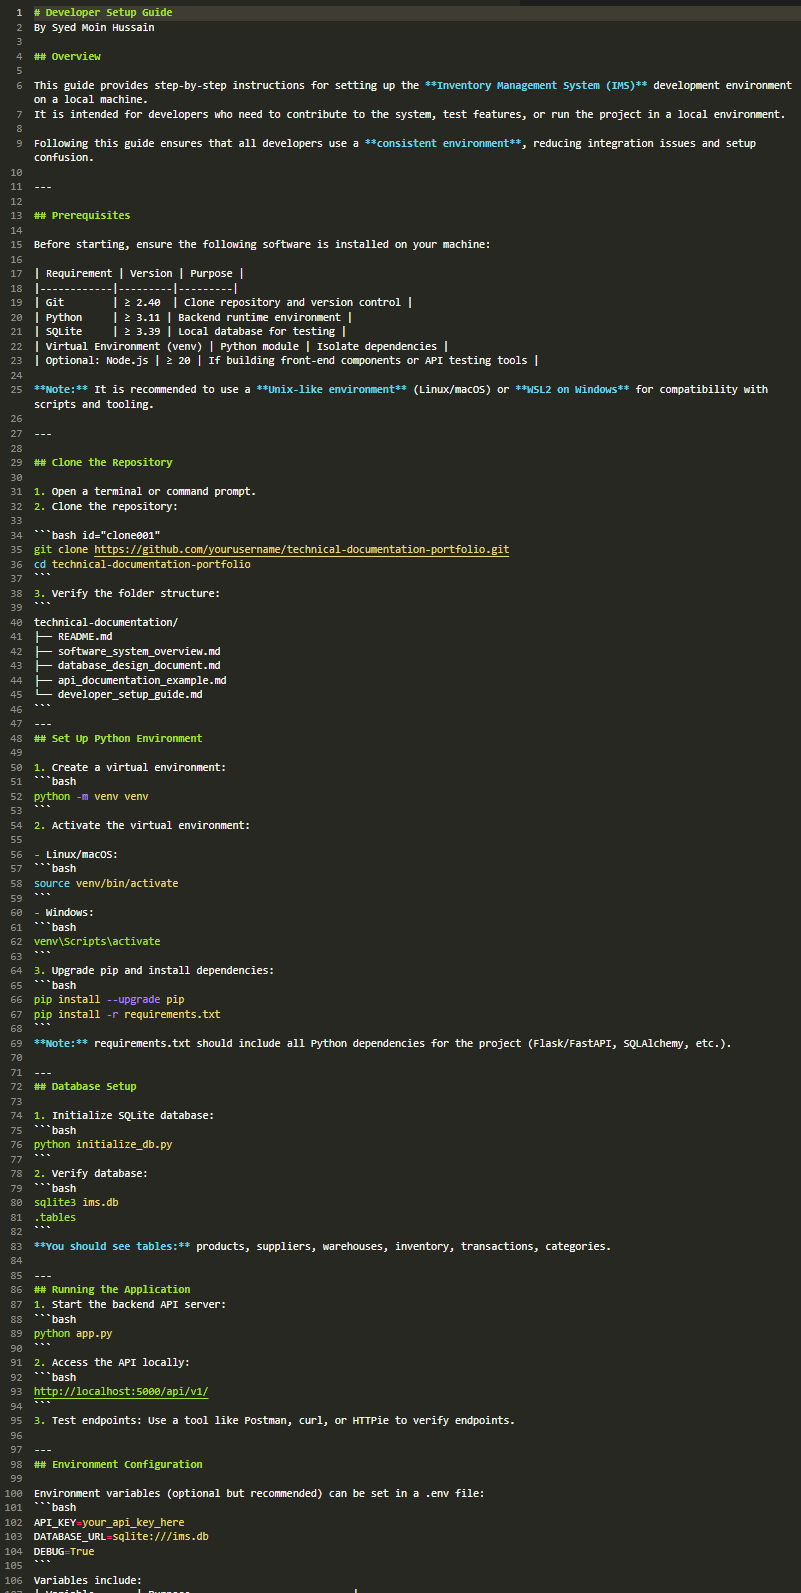
Task: Click the 'venv\Scripts\activate' Windows command
Action: pos(97,941)
